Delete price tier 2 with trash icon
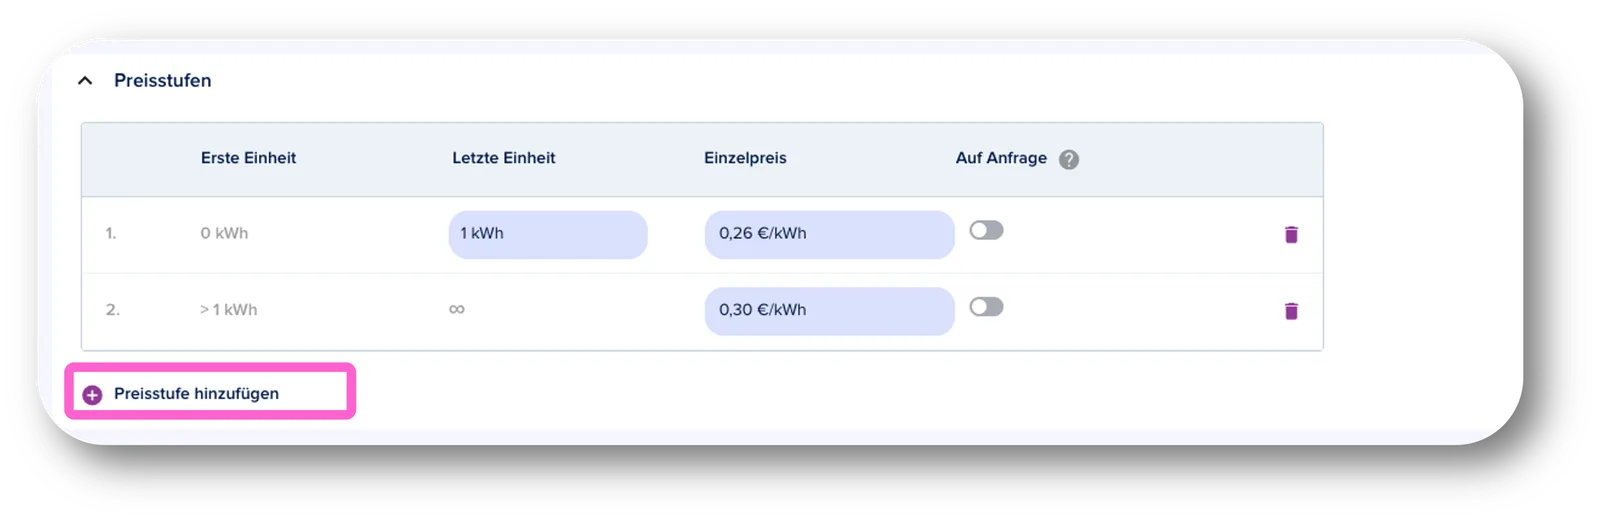Viewport: 1600px width, 522px height. pos(1291,311)
